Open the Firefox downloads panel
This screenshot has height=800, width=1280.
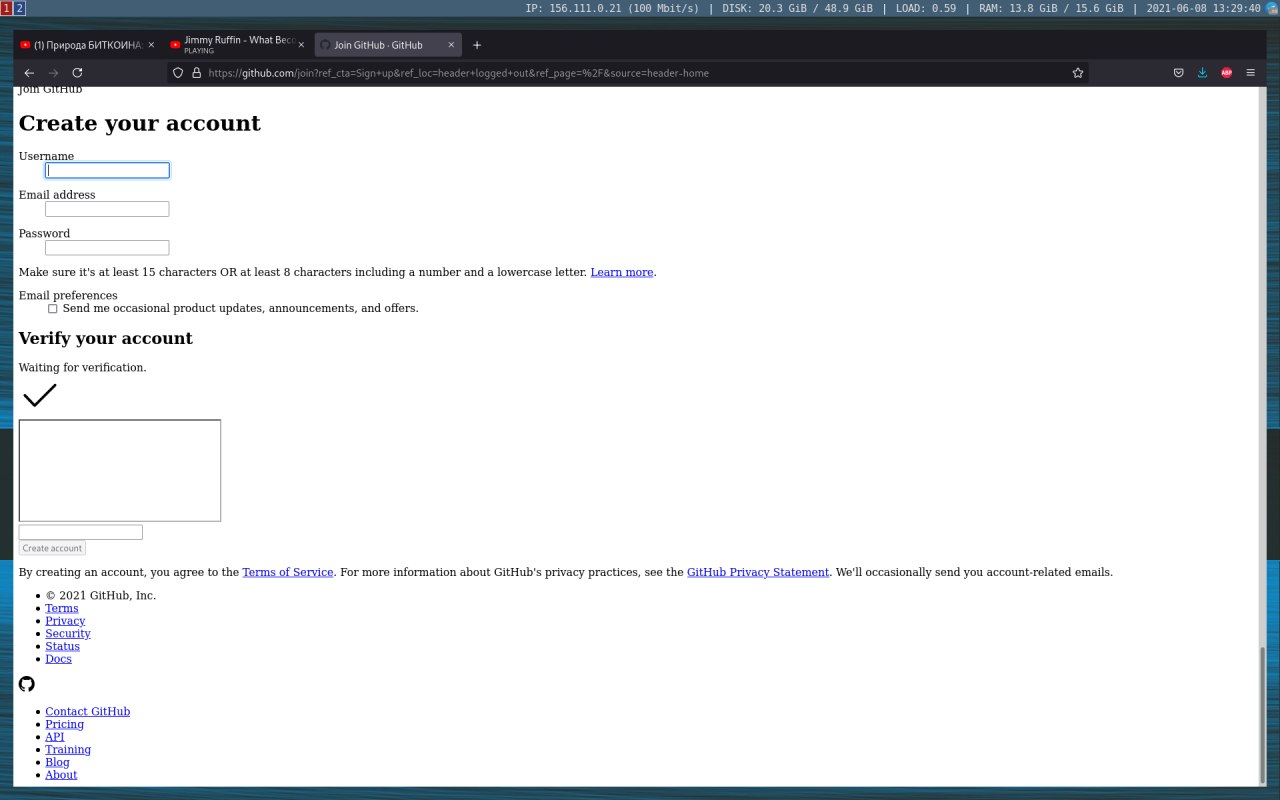pyautogui.click(x=1202, y=73)
